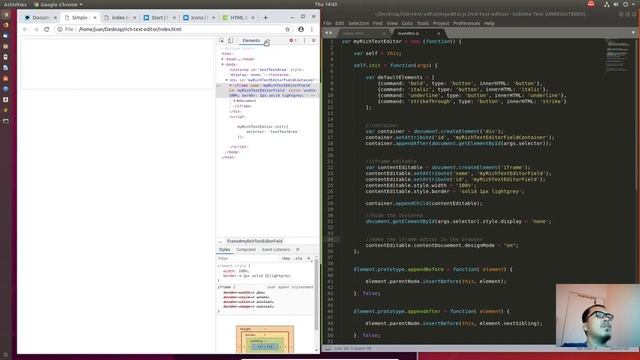Collapse the selected iframe node
640x360 pixels.
click(231, 85)
